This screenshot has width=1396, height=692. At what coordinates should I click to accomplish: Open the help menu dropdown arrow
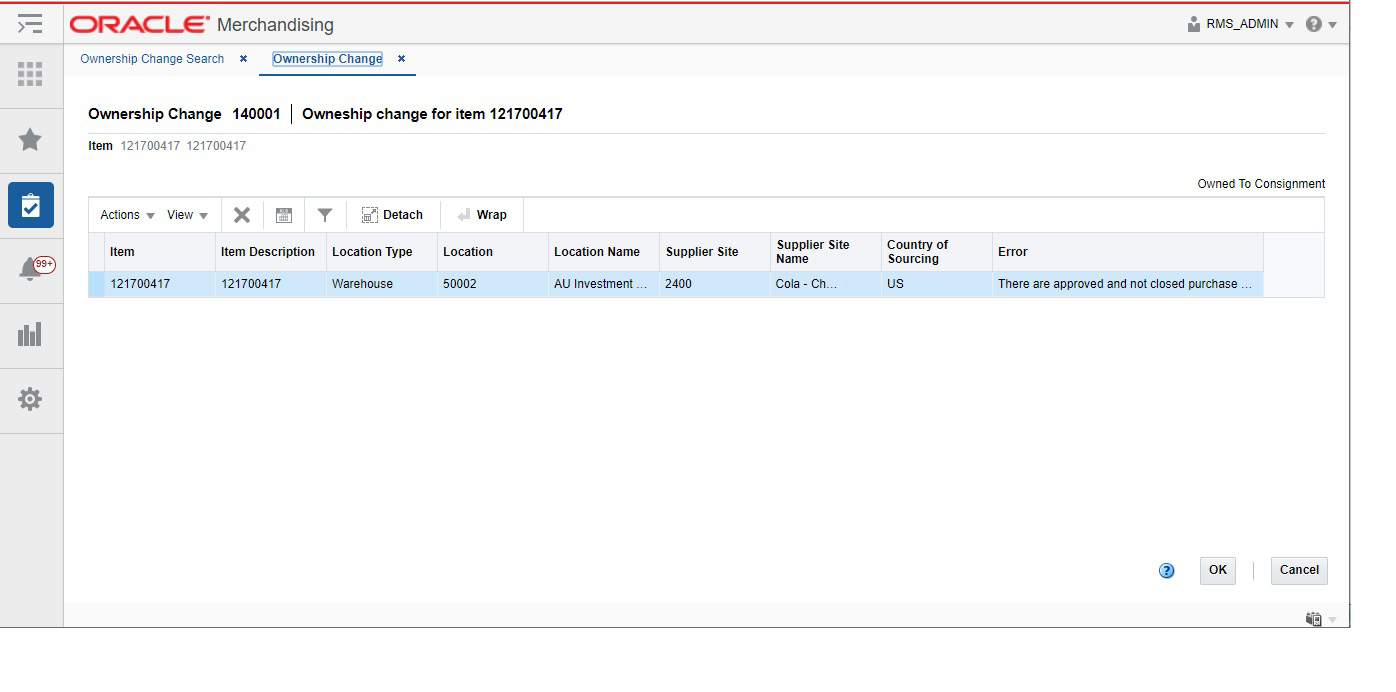[x=1333, y=25]
